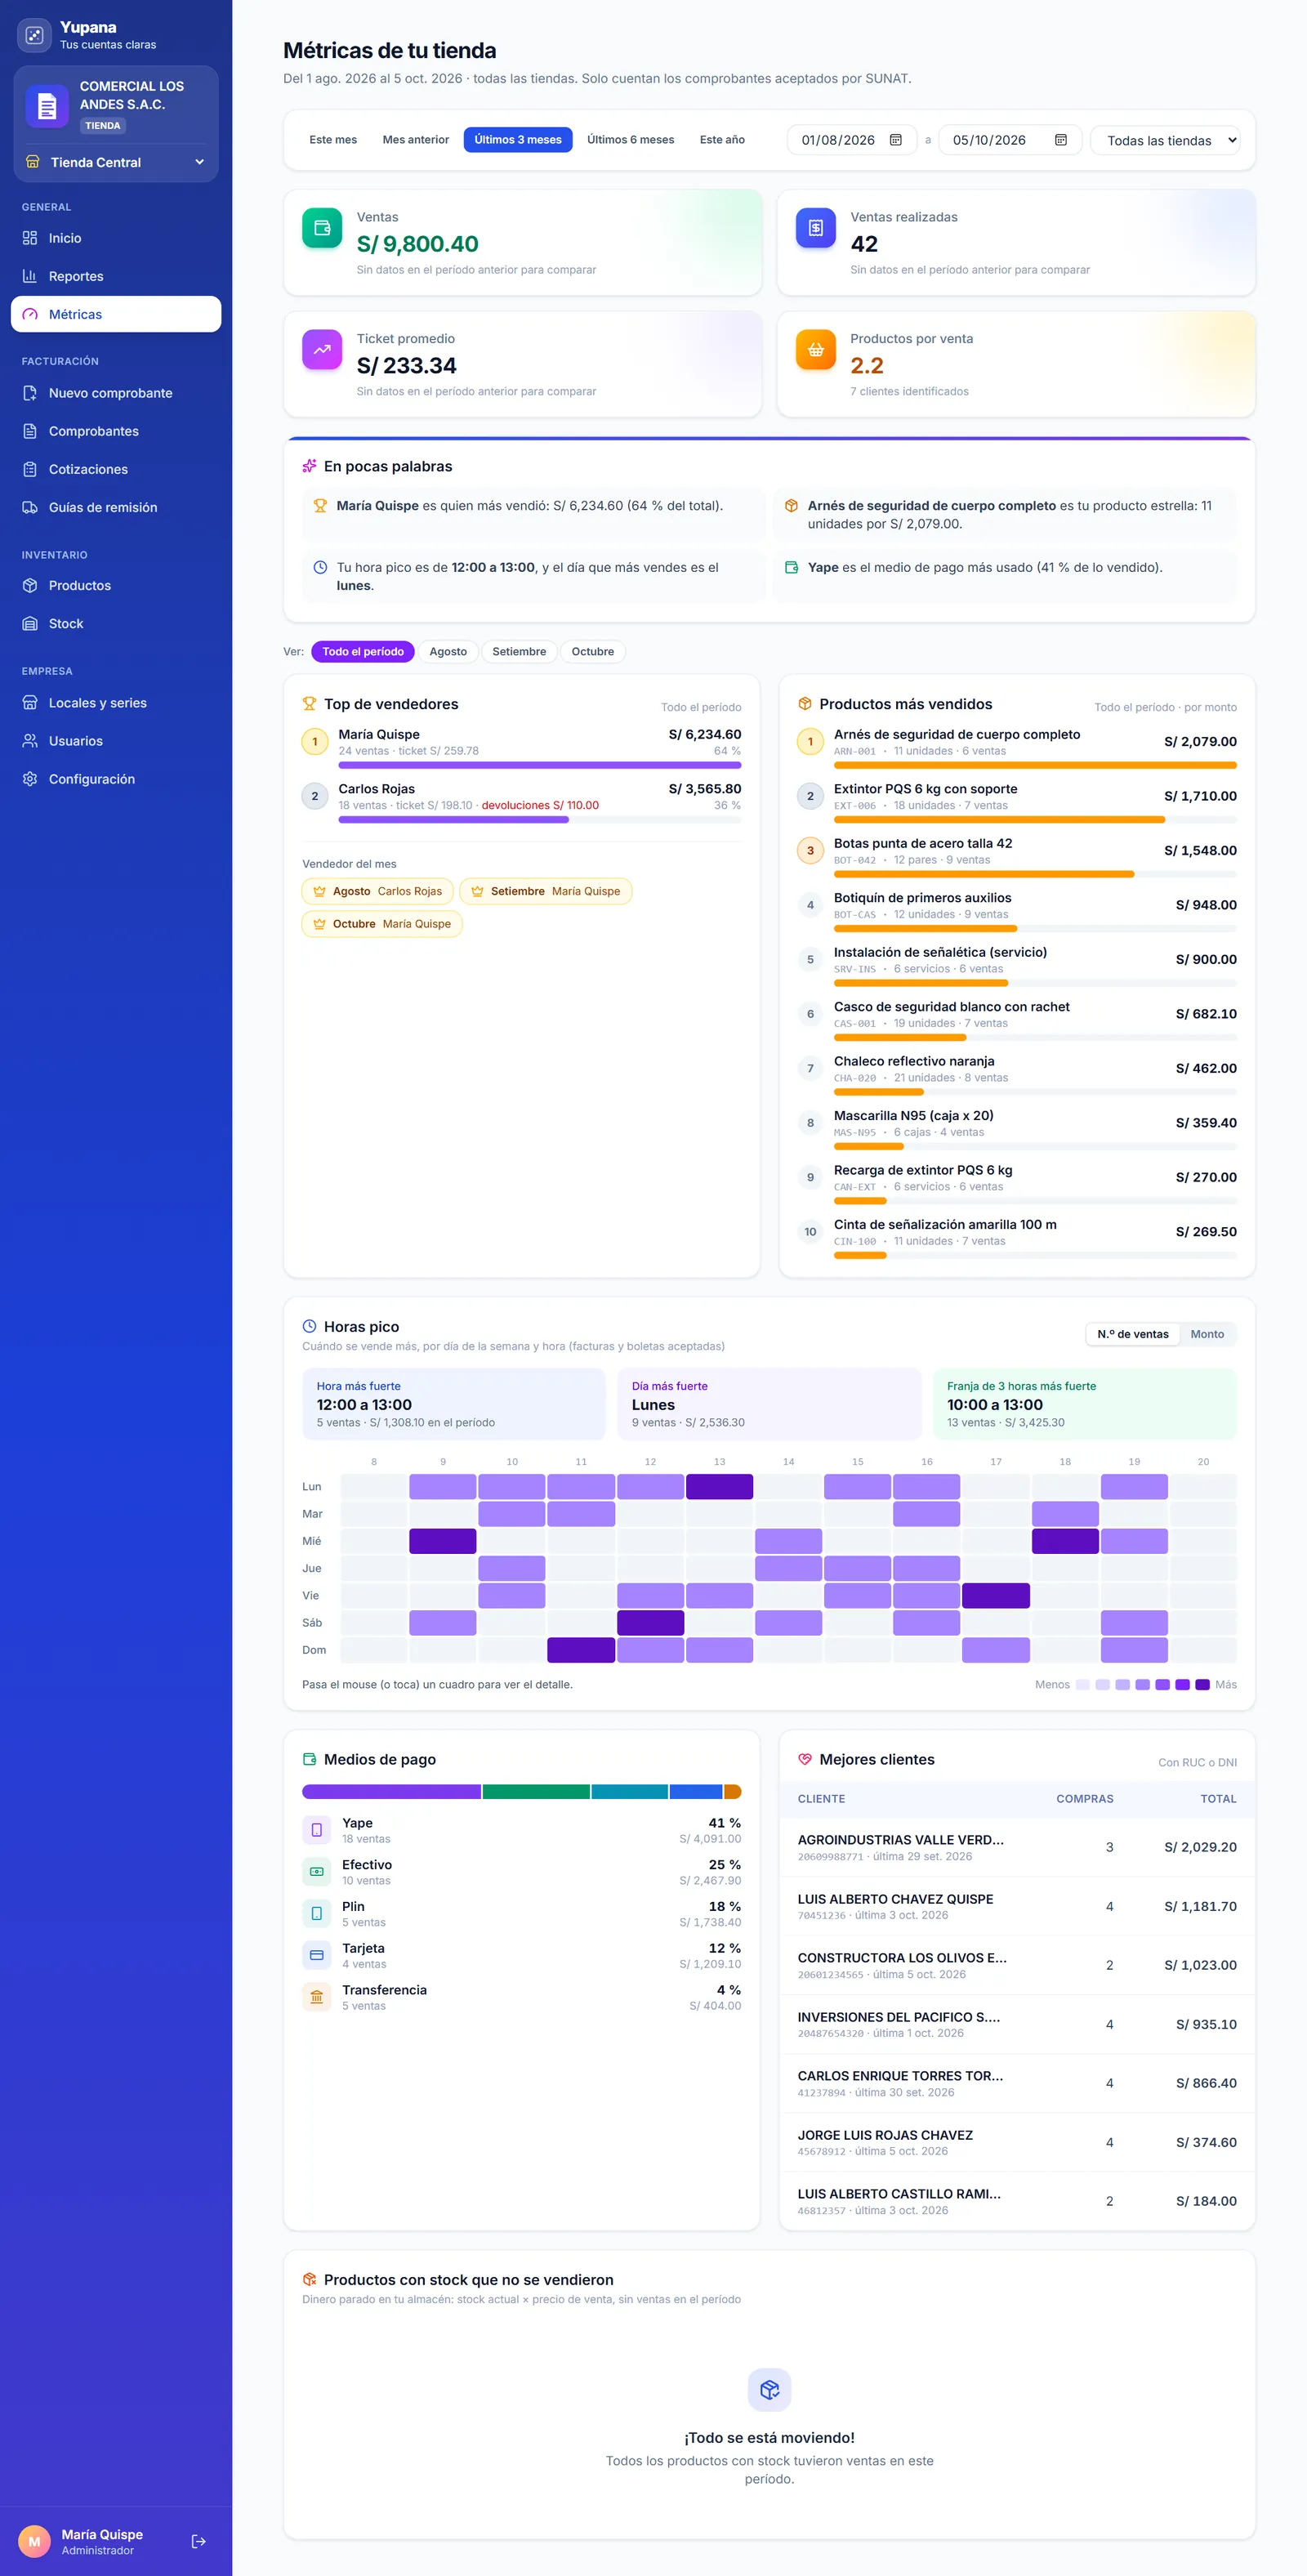Select the Este mes range tab
The width and height of the screenshot is (1307, 2576).
coord(333,140)
